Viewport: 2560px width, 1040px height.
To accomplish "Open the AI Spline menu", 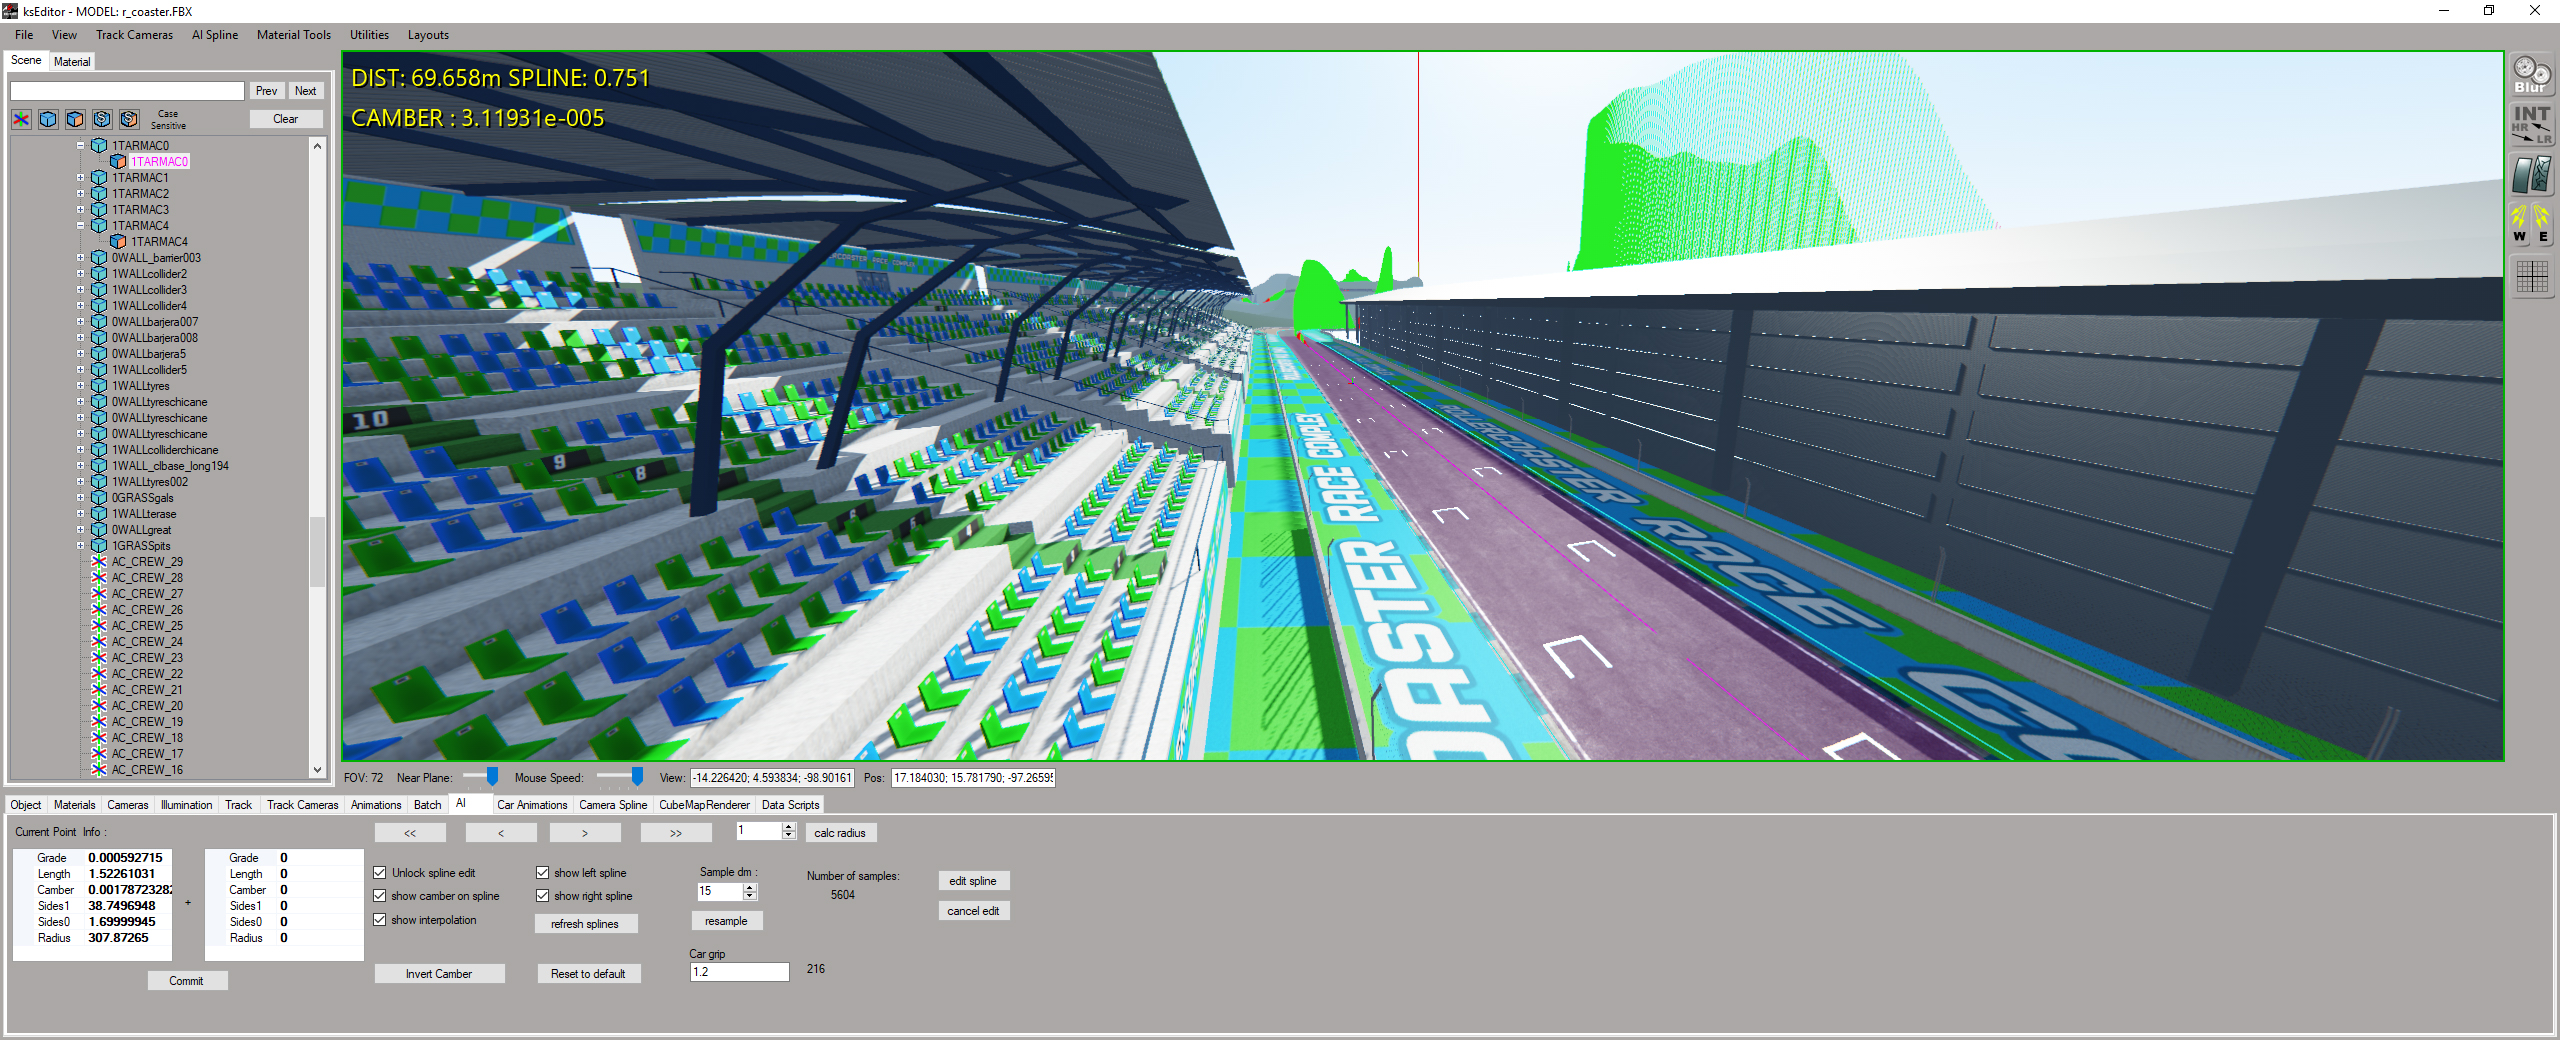I will (214, 35).
